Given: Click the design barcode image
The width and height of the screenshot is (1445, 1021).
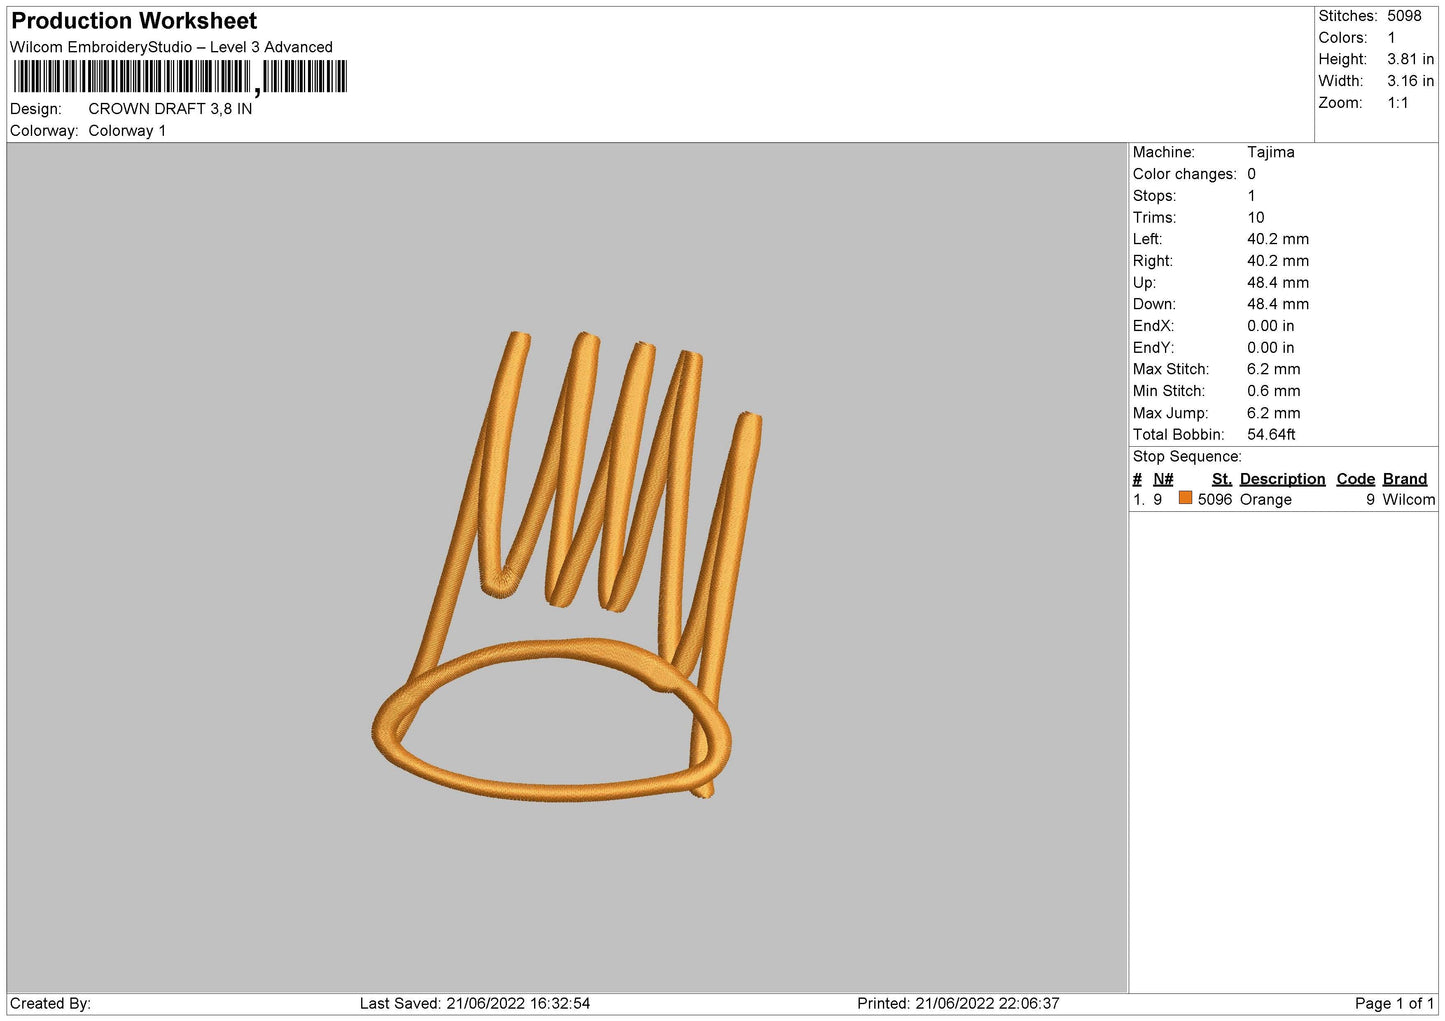Looking at the screenshot, I should click(x=180, y=77).
